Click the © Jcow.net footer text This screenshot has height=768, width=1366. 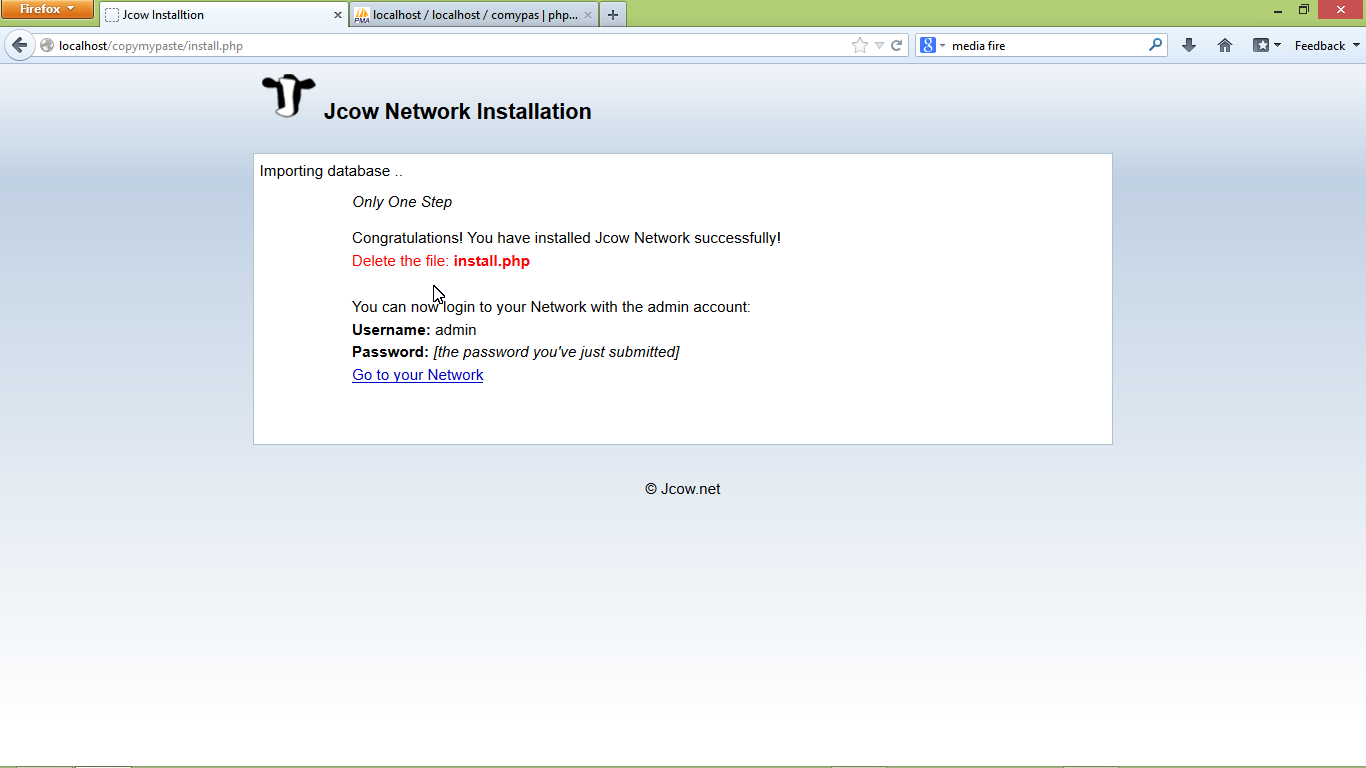(x=683, y=489)
